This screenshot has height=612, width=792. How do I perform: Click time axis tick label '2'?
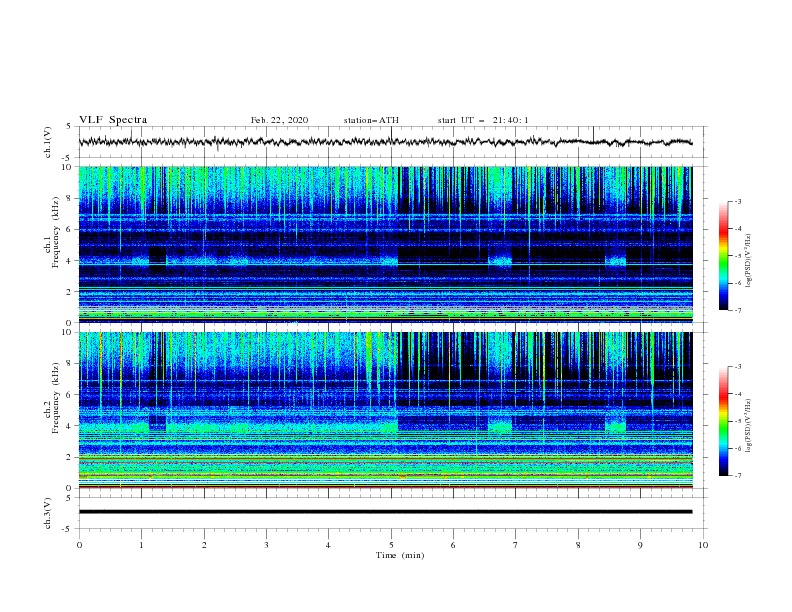[x=204, y=545]
